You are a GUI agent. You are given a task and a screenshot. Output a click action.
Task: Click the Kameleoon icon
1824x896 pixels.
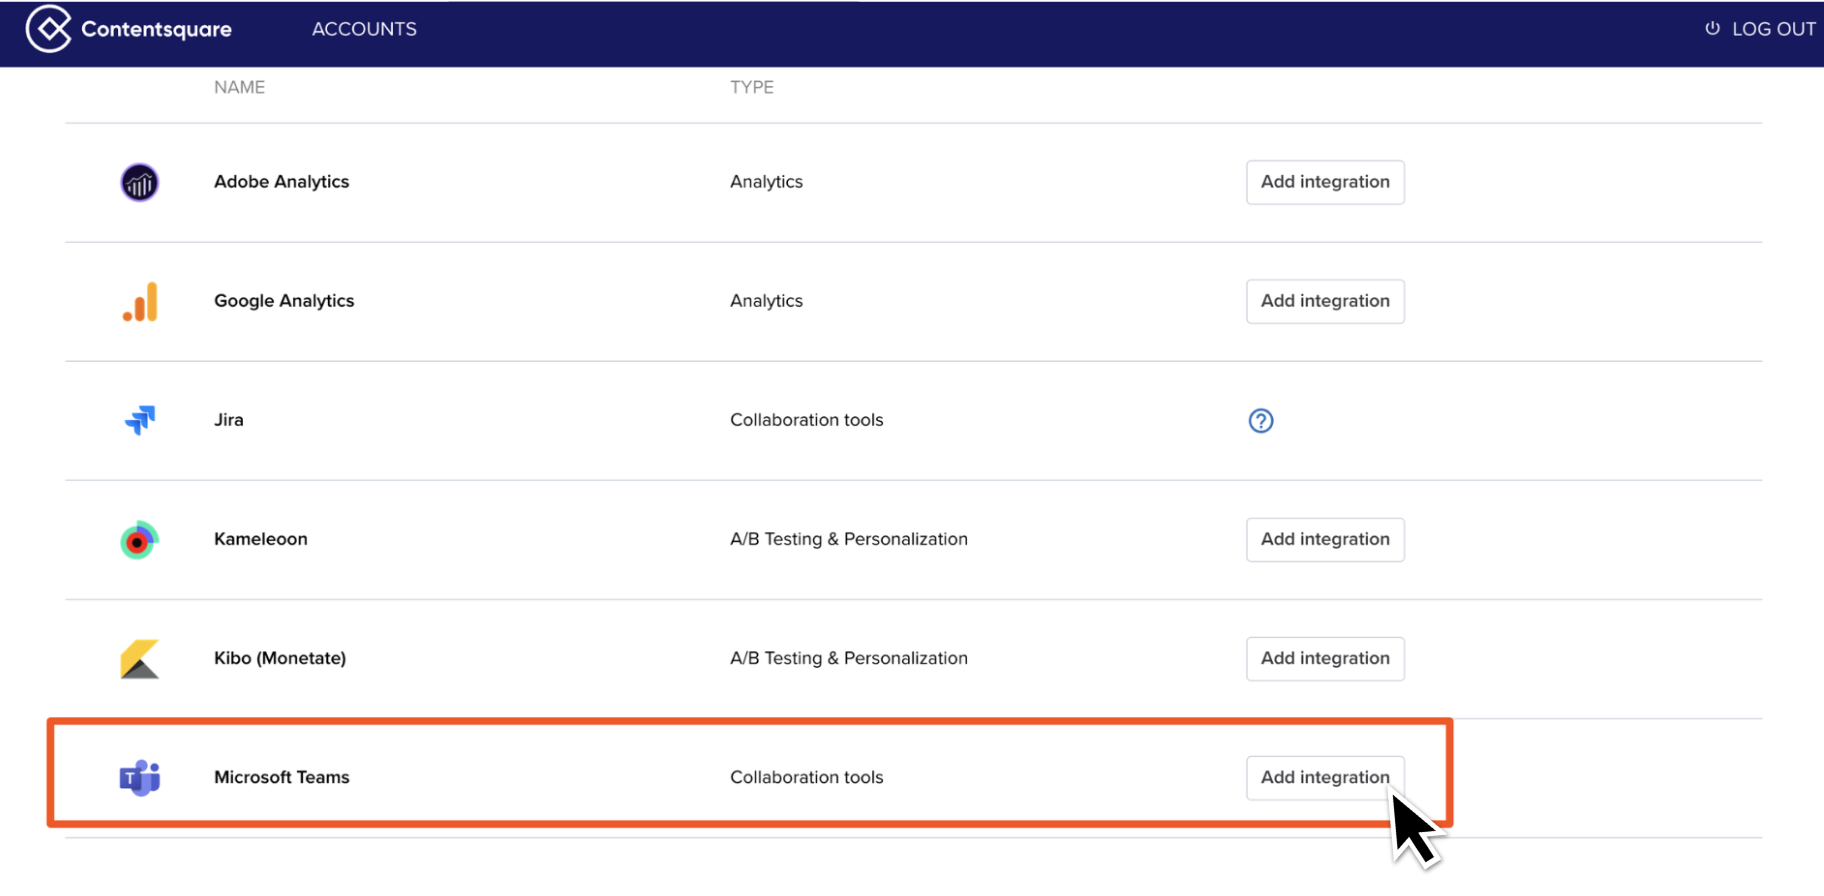(x=139, y=540)
